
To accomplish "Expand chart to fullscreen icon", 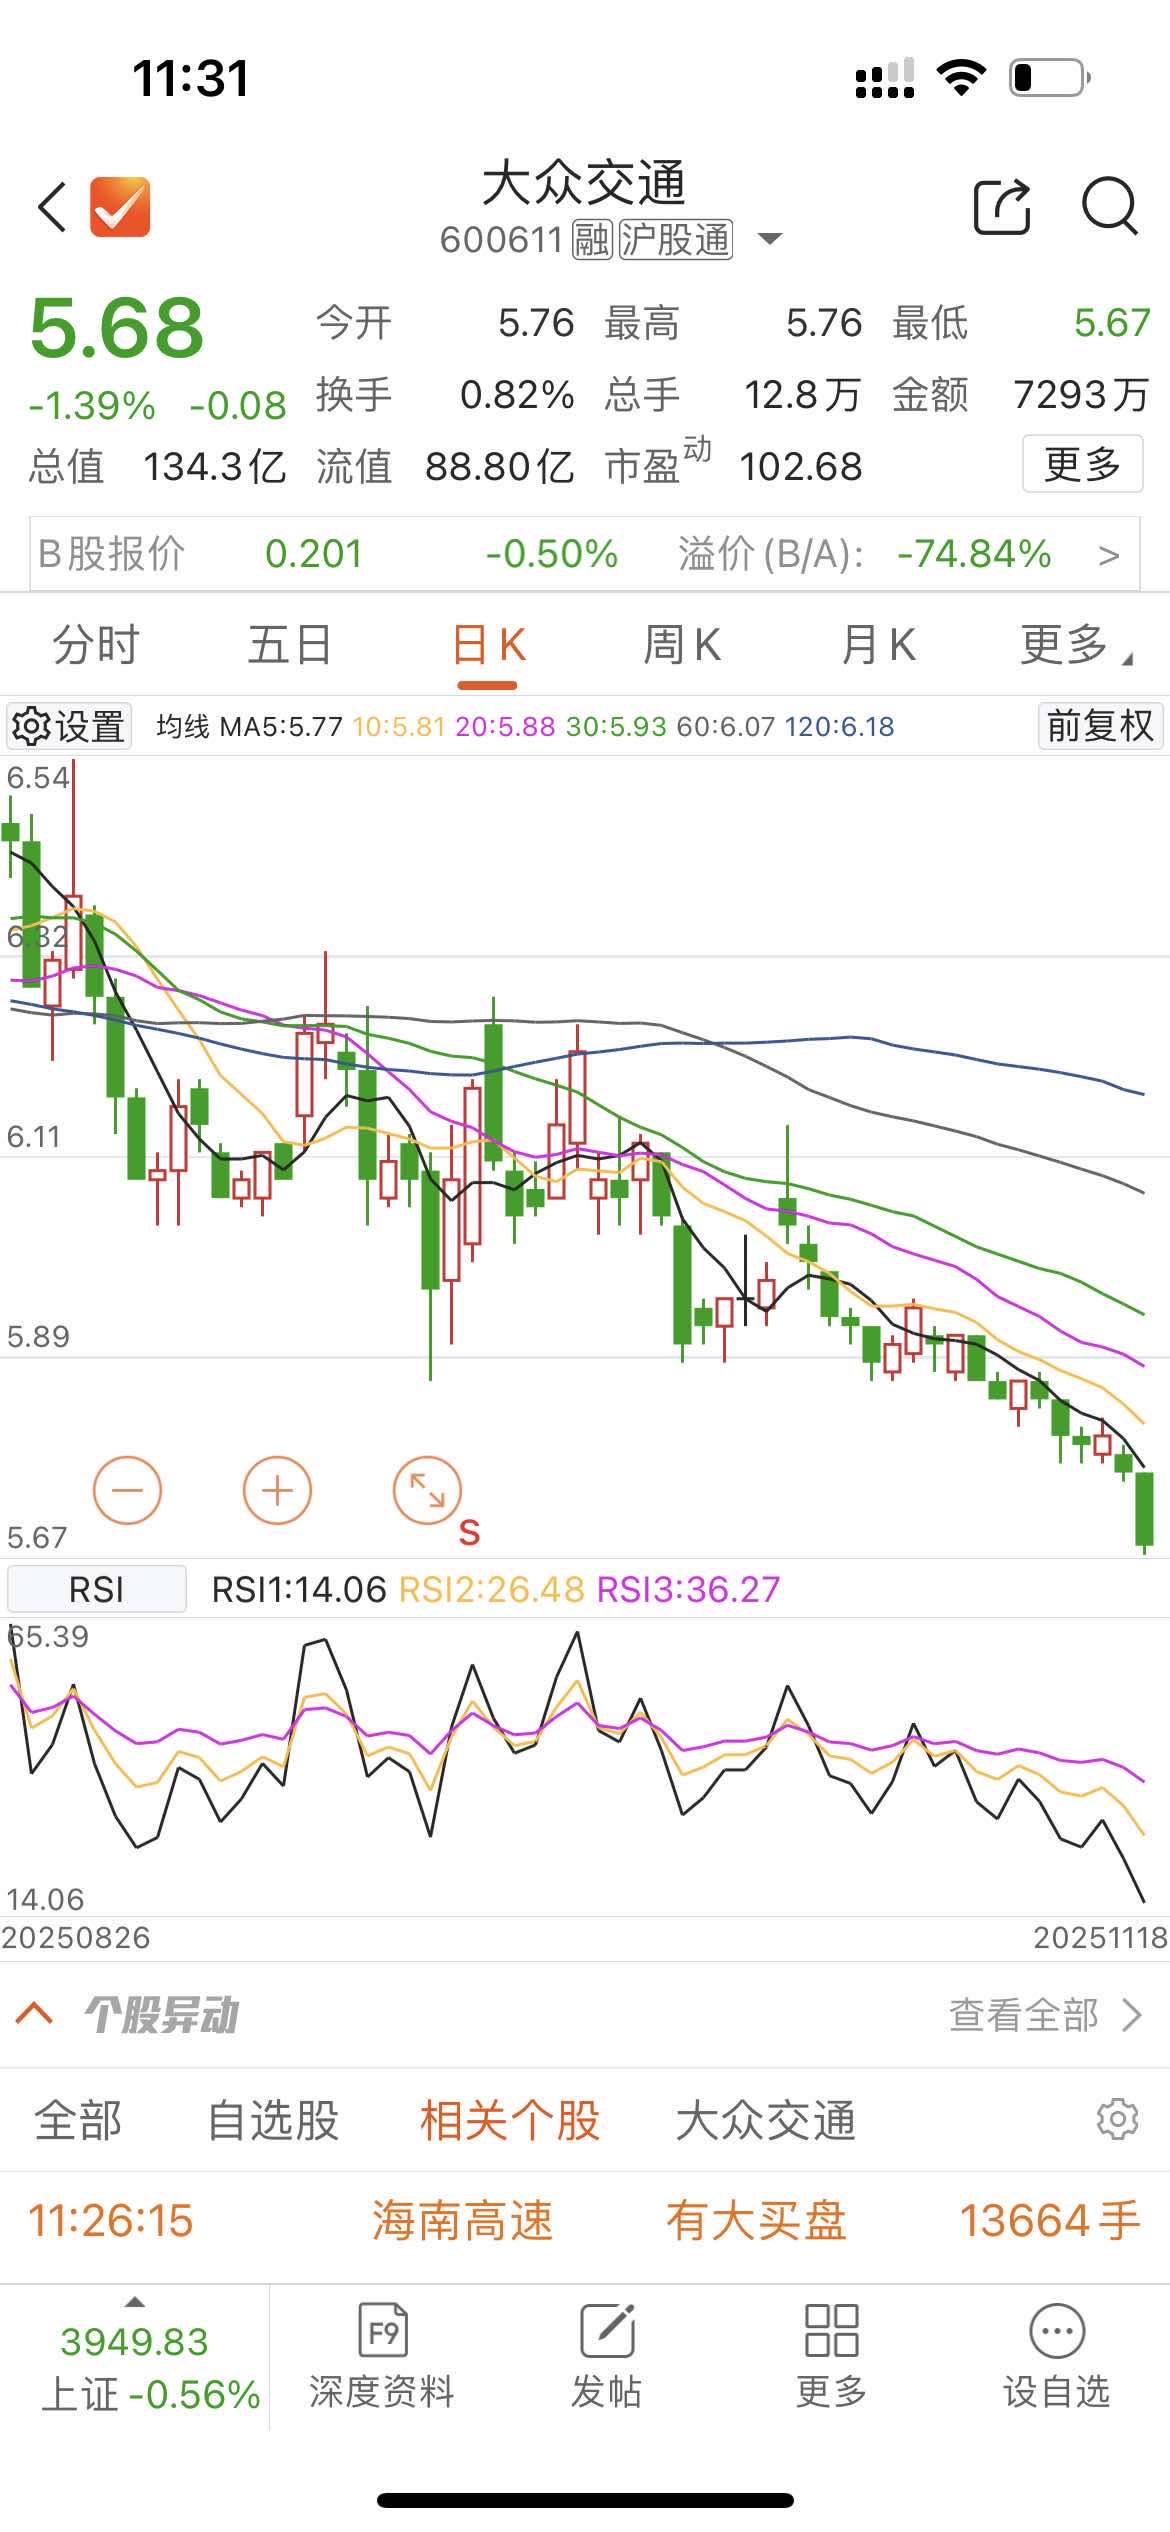I will (427, 1490).
